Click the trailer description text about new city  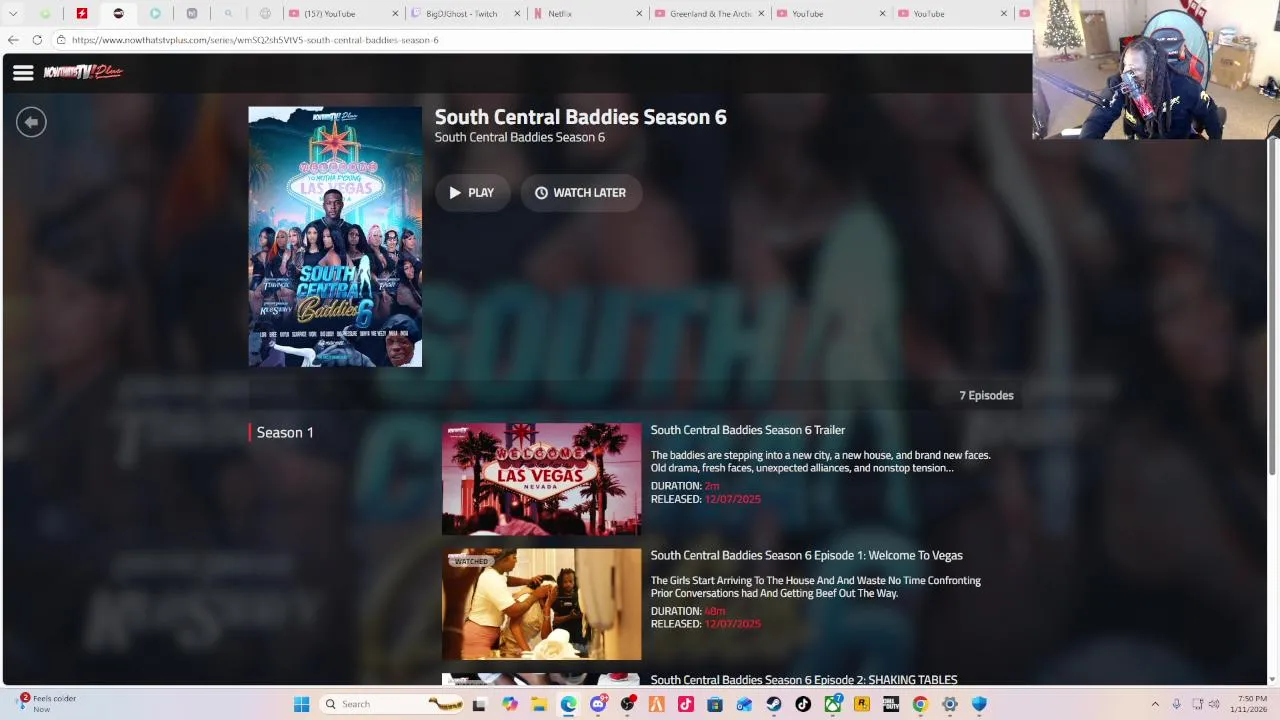(821, 461)
